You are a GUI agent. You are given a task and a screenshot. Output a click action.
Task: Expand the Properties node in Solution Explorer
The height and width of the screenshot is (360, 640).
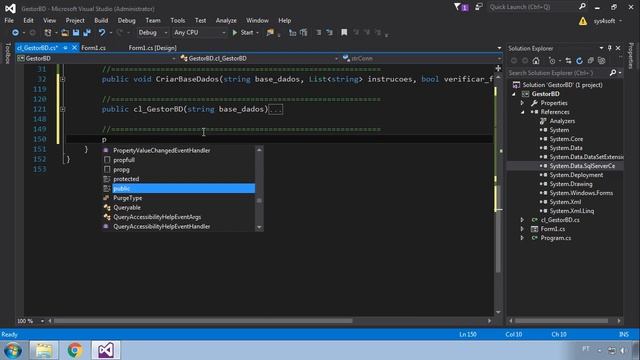pyautogui.click(x=522, y=103)
